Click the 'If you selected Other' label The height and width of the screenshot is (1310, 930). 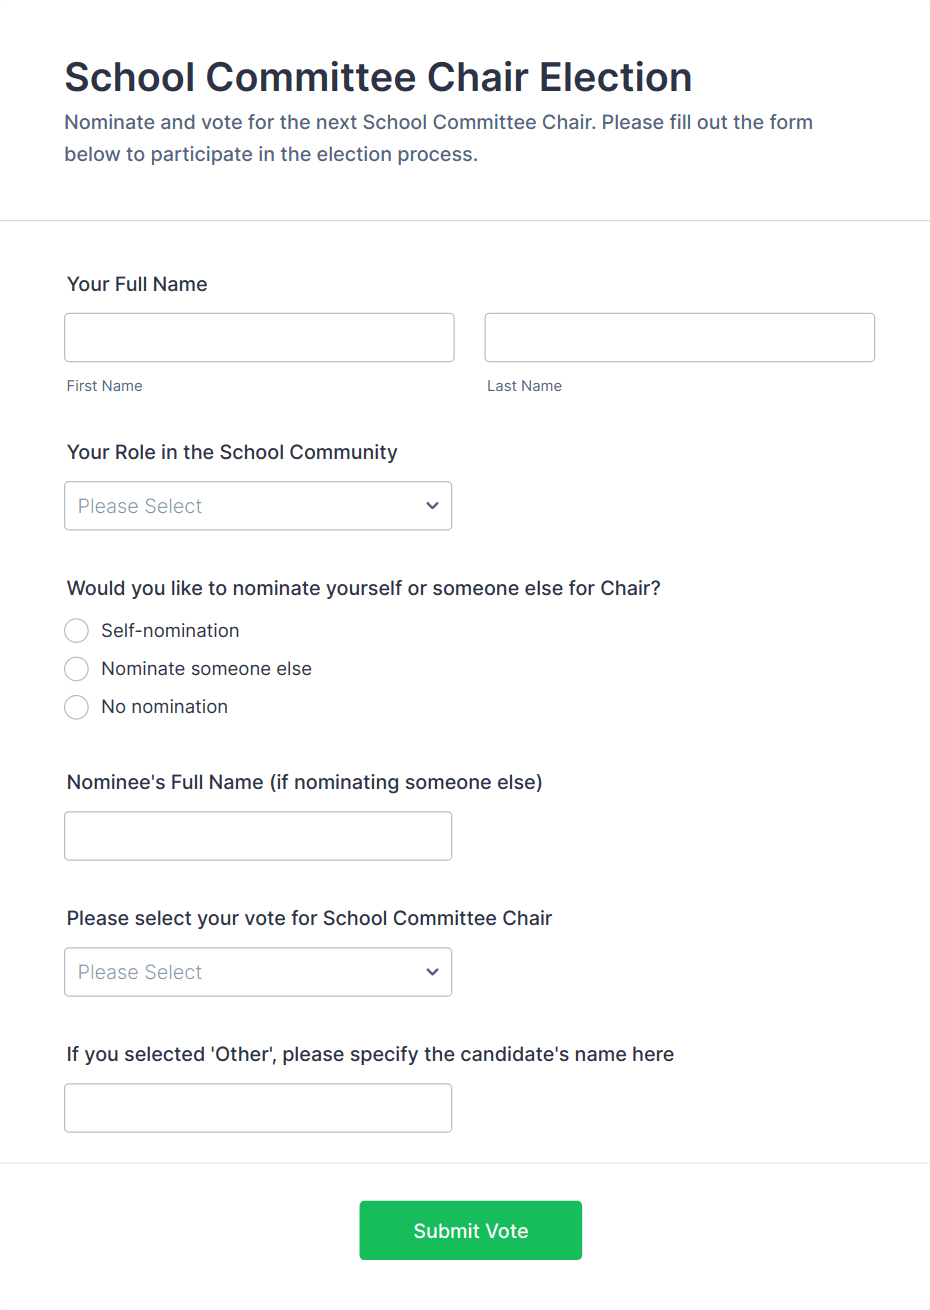[370, 1054]
